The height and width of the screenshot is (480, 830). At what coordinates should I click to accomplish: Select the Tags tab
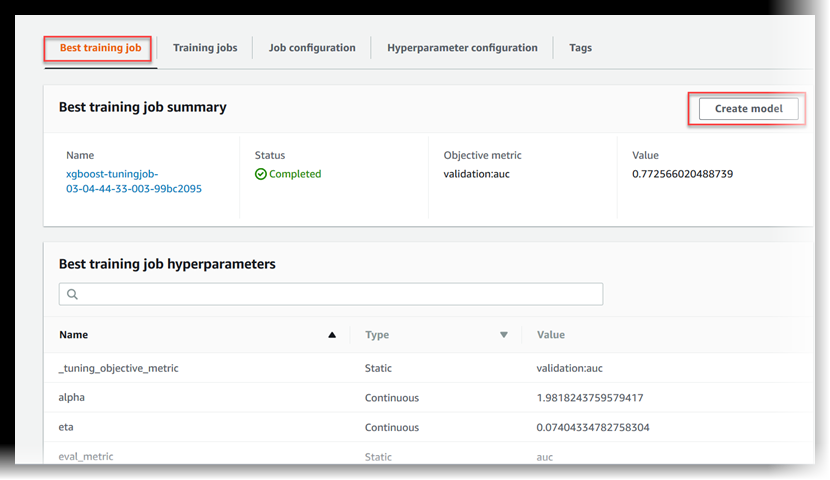[580, 48]
